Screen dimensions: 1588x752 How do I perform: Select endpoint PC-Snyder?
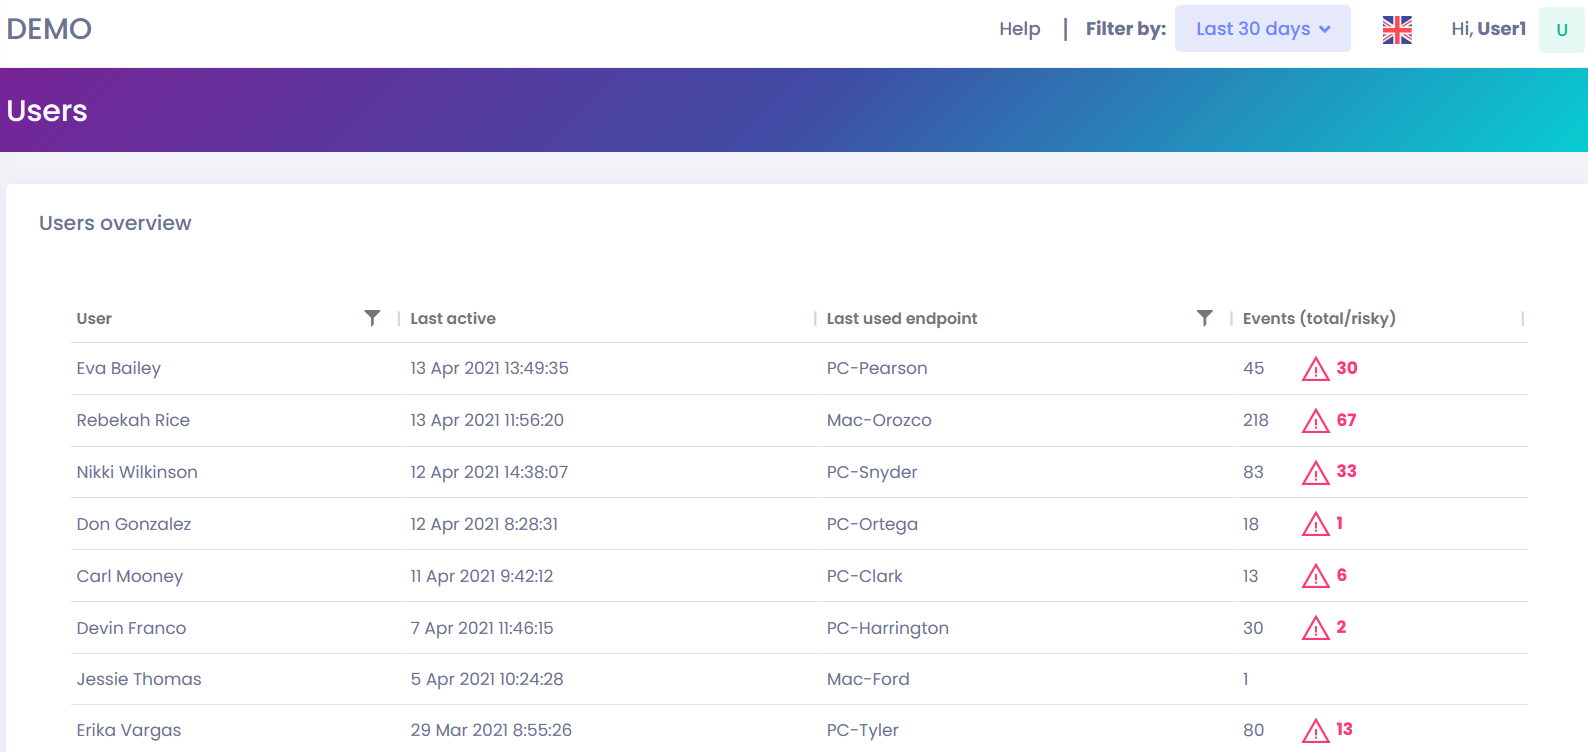[x=872, y=472]
